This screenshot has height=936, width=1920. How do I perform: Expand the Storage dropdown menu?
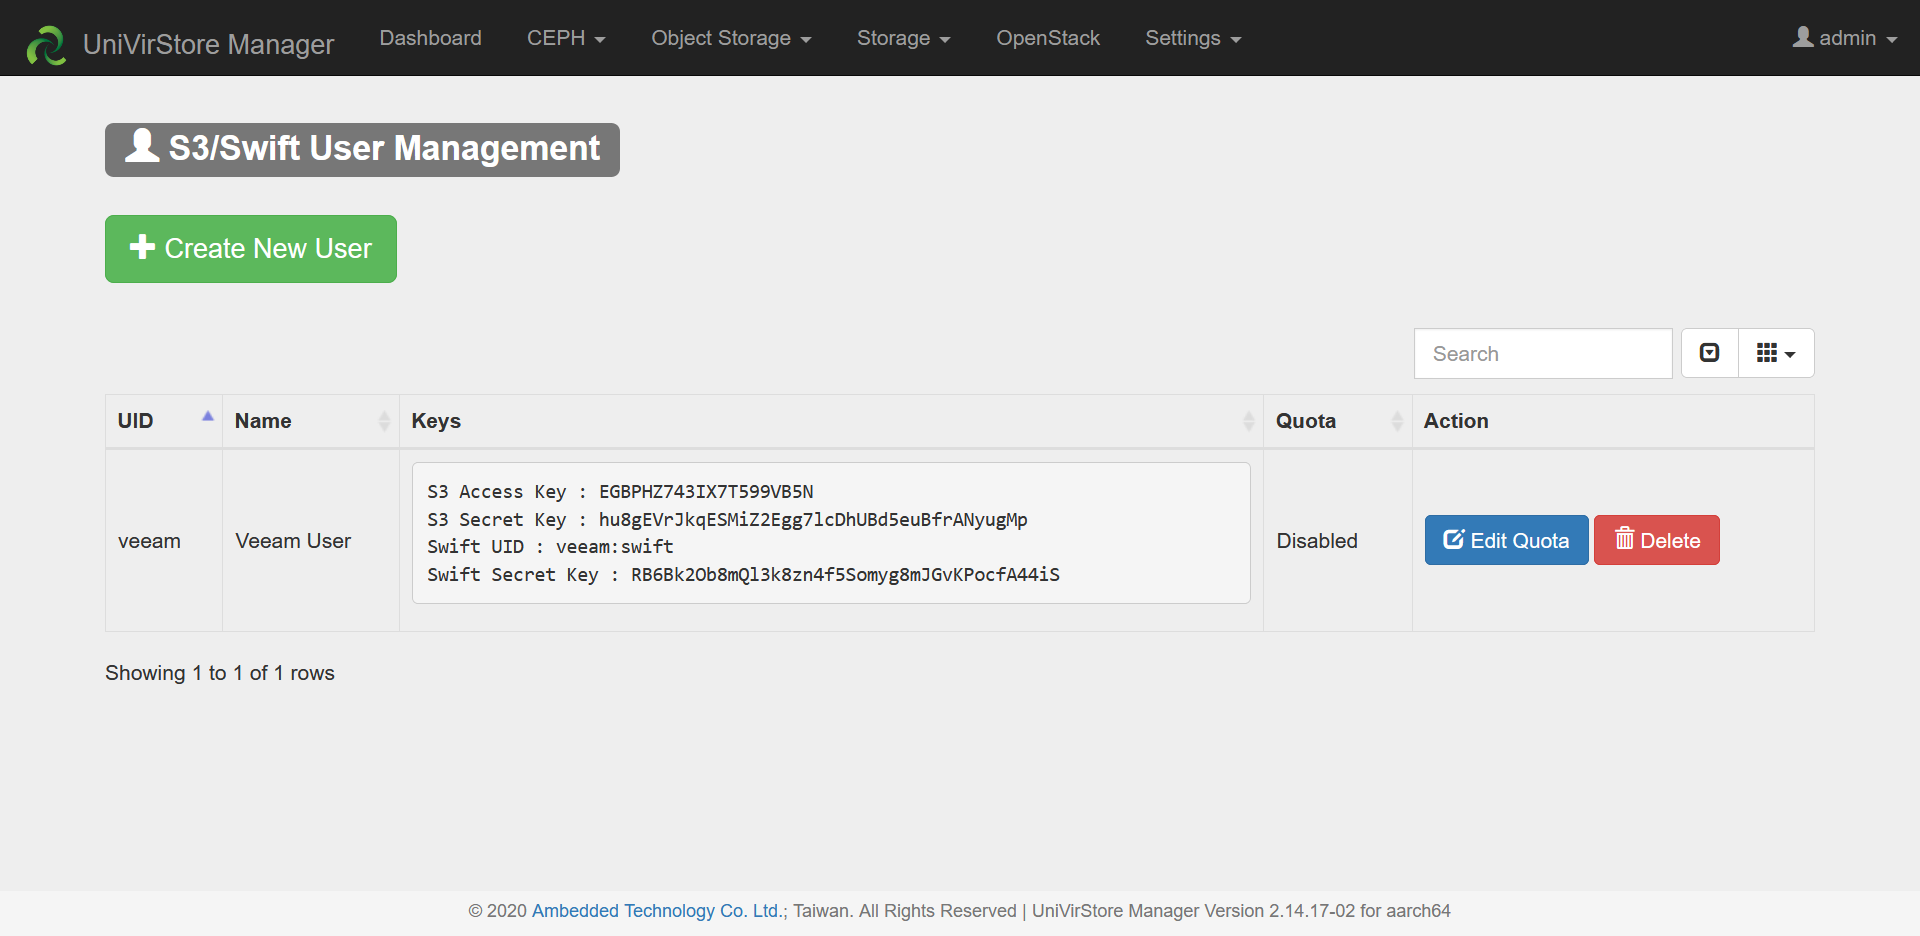903,38
